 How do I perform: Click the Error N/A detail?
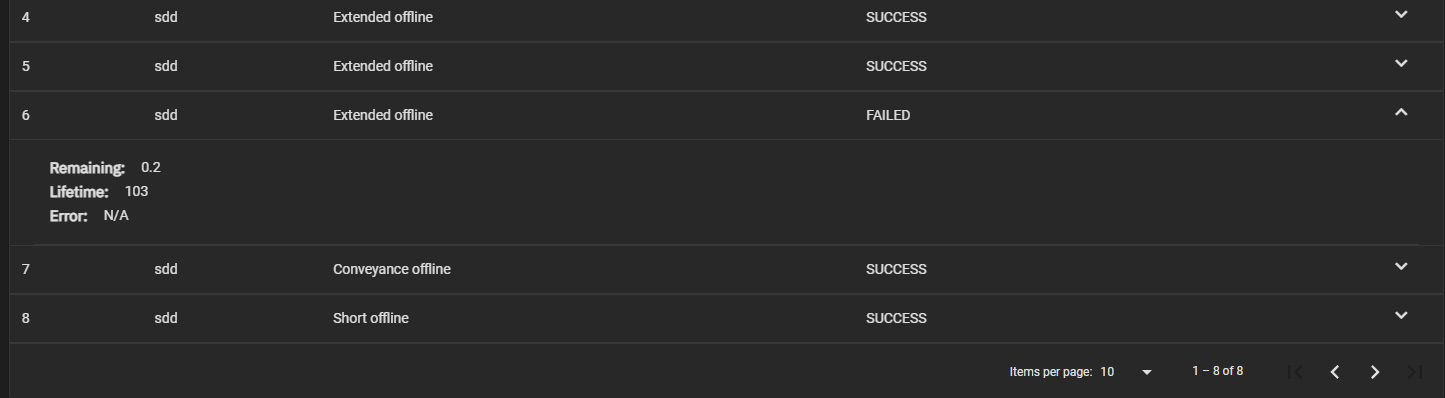pos(116,215)
